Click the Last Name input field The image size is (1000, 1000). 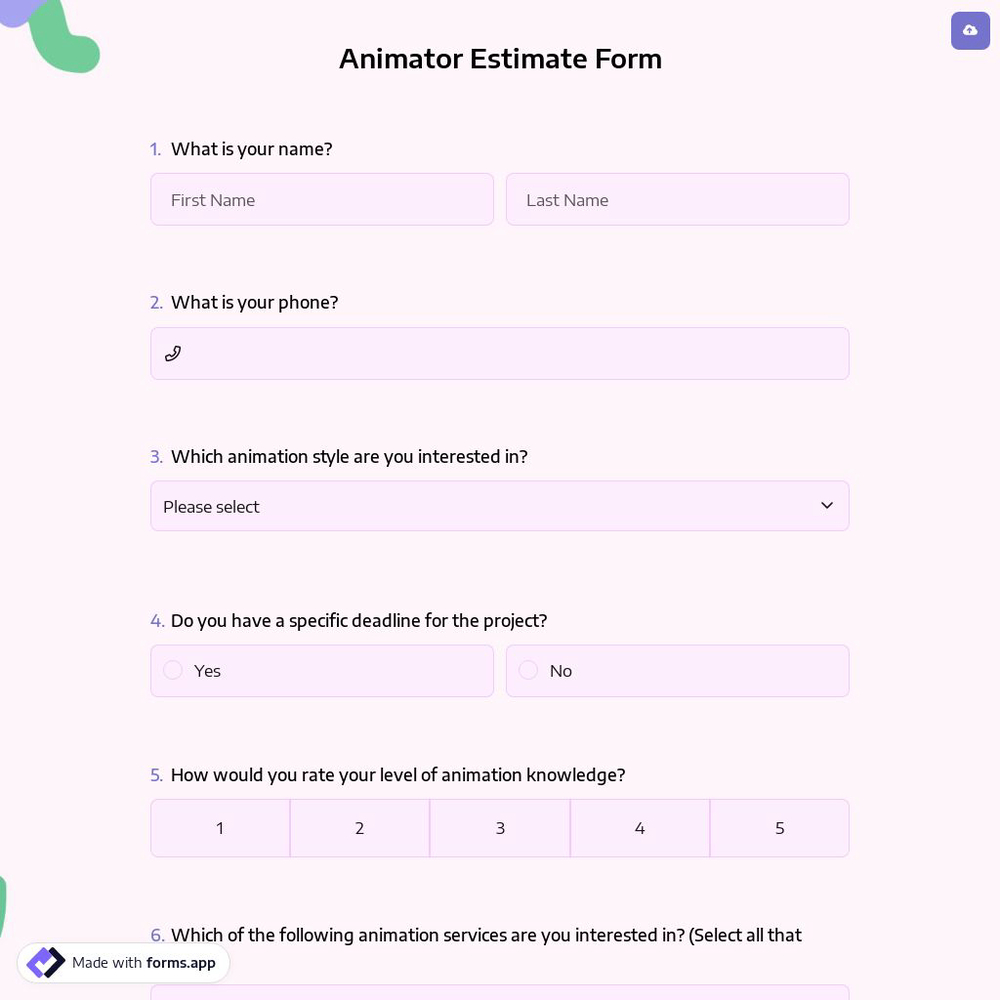point(677,199)
